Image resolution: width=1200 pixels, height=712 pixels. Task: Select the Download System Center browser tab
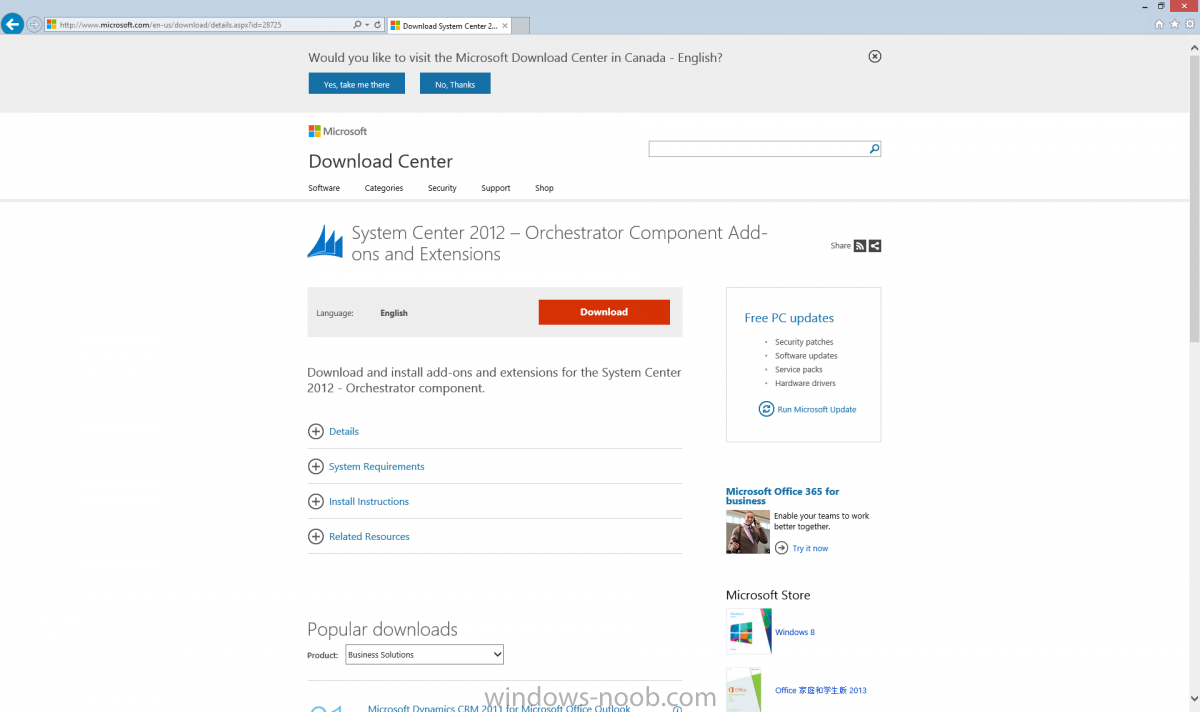tap(449, 25)
